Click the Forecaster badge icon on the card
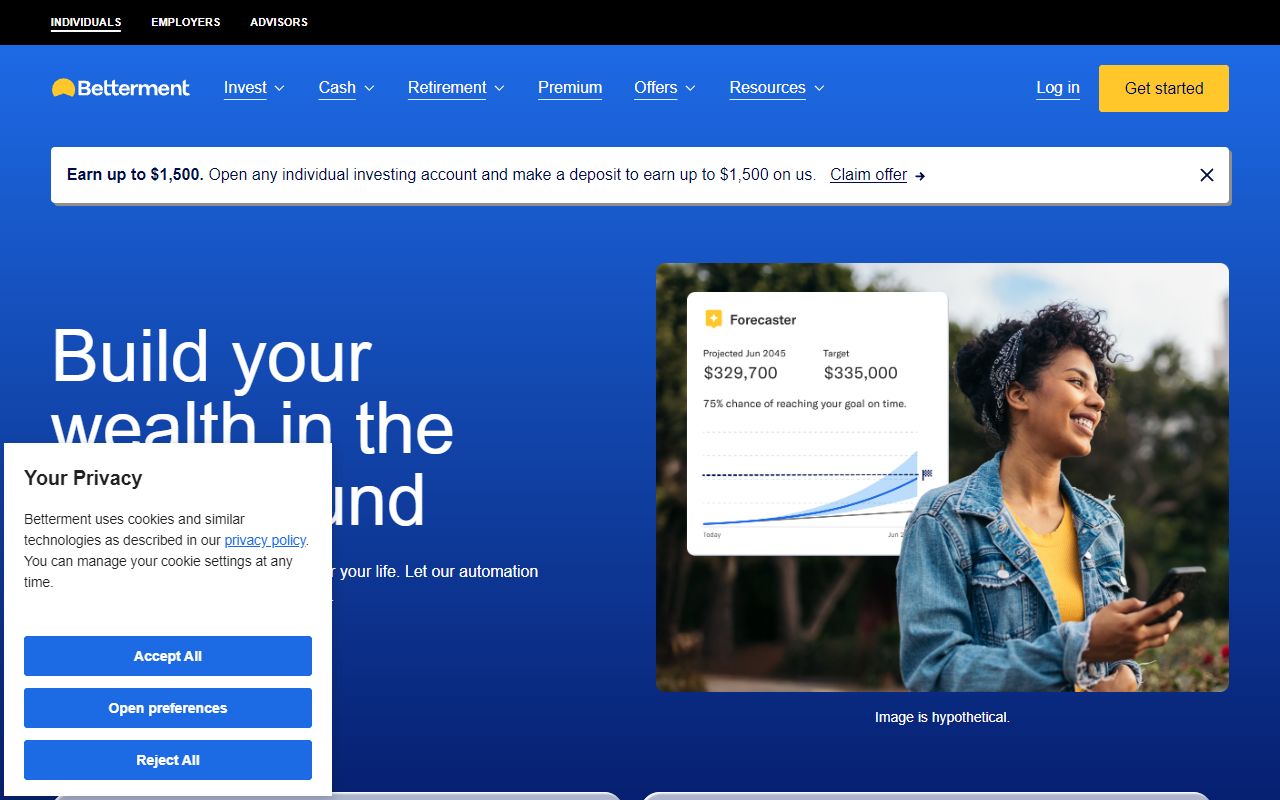The height and width of the screenshot is (800, 1280). (714, 319)
